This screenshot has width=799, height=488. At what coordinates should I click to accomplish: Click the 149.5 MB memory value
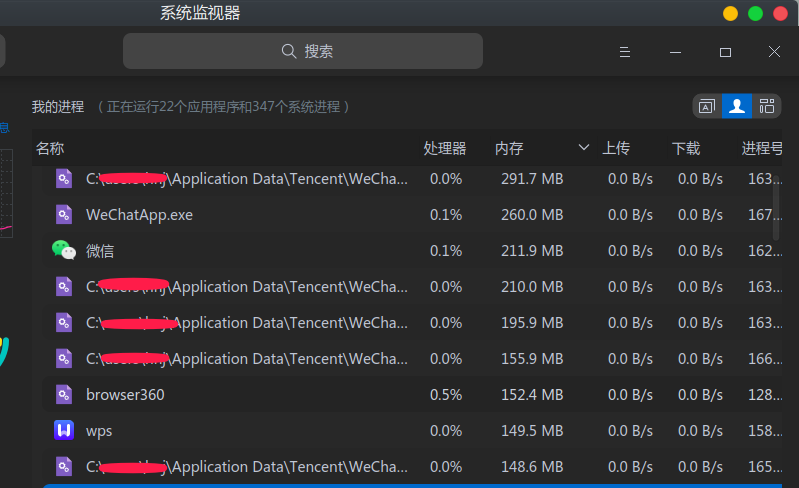pos(532,431)
